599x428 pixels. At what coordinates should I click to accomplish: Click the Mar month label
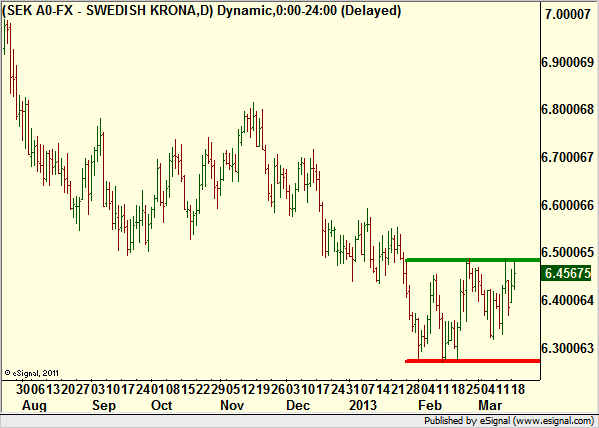pos(490,405)
